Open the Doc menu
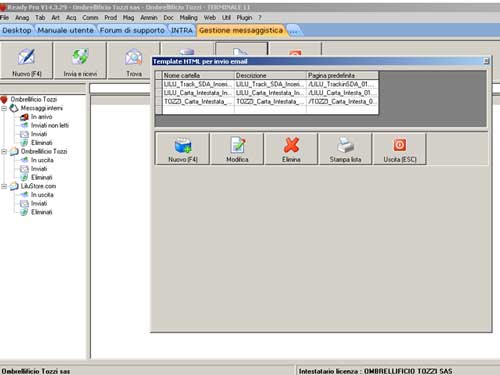Image resolution: width=500 pixels, height=375 pixels. point(168,17)
